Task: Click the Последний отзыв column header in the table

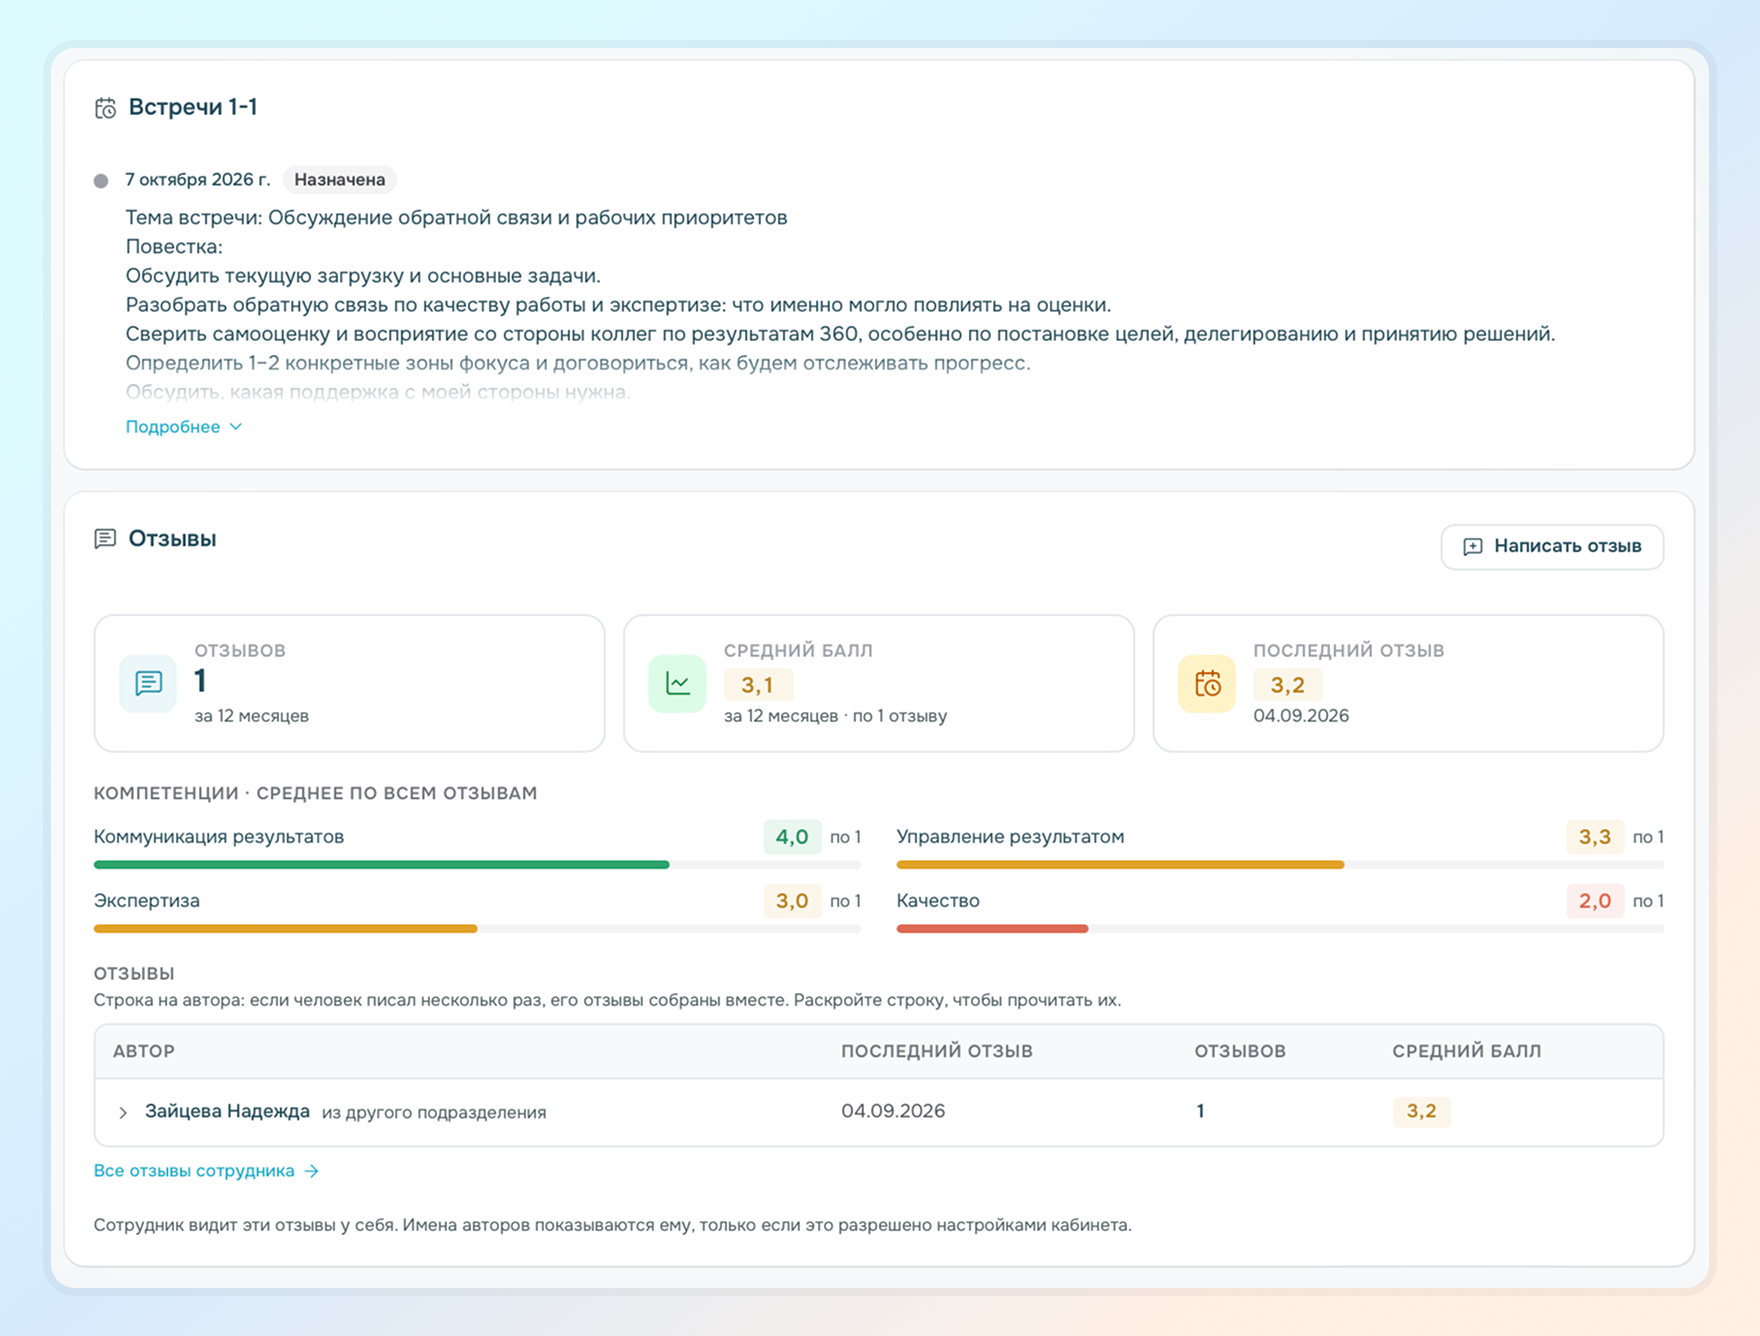Action: (937, 1051)
